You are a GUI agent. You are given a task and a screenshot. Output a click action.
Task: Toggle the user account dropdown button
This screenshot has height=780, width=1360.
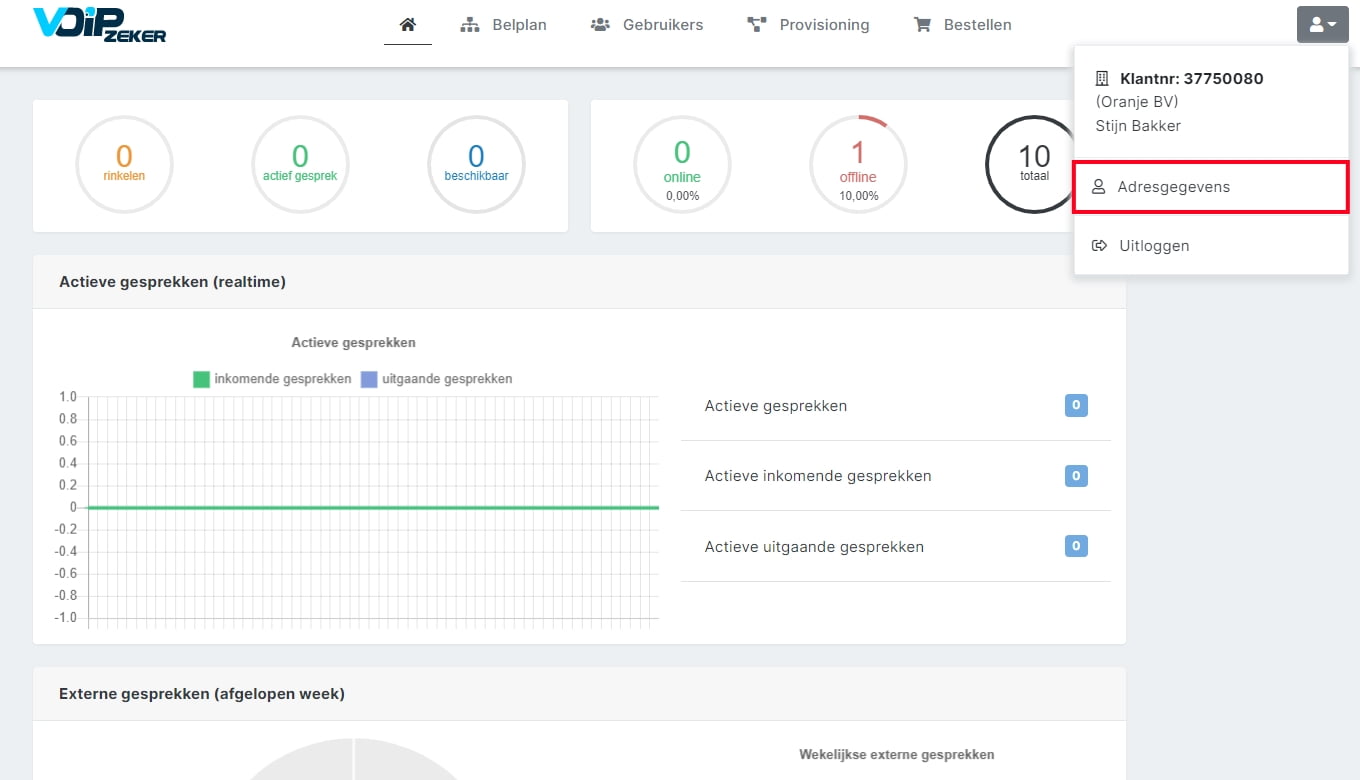[x=1322, y=25]
